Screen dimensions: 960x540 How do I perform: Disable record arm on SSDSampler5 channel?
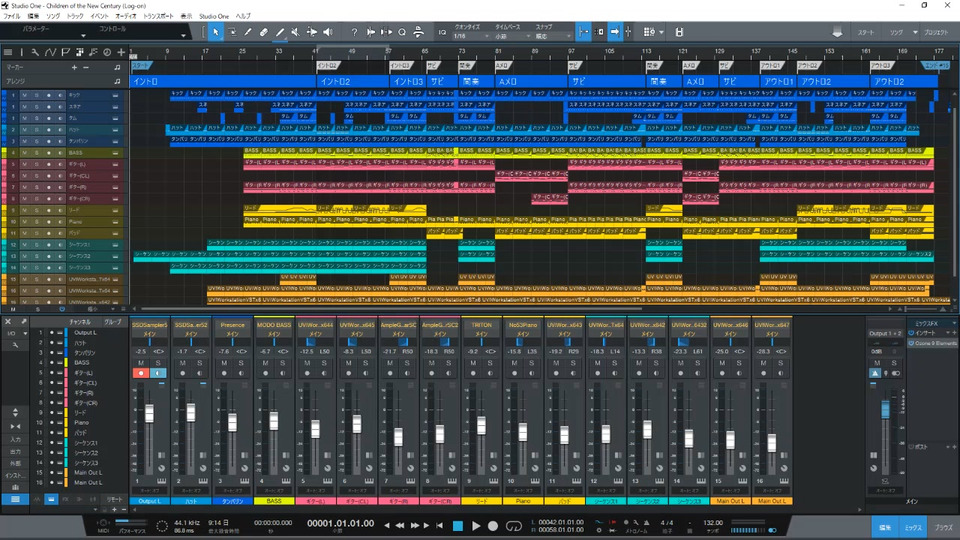coord(141,374)
